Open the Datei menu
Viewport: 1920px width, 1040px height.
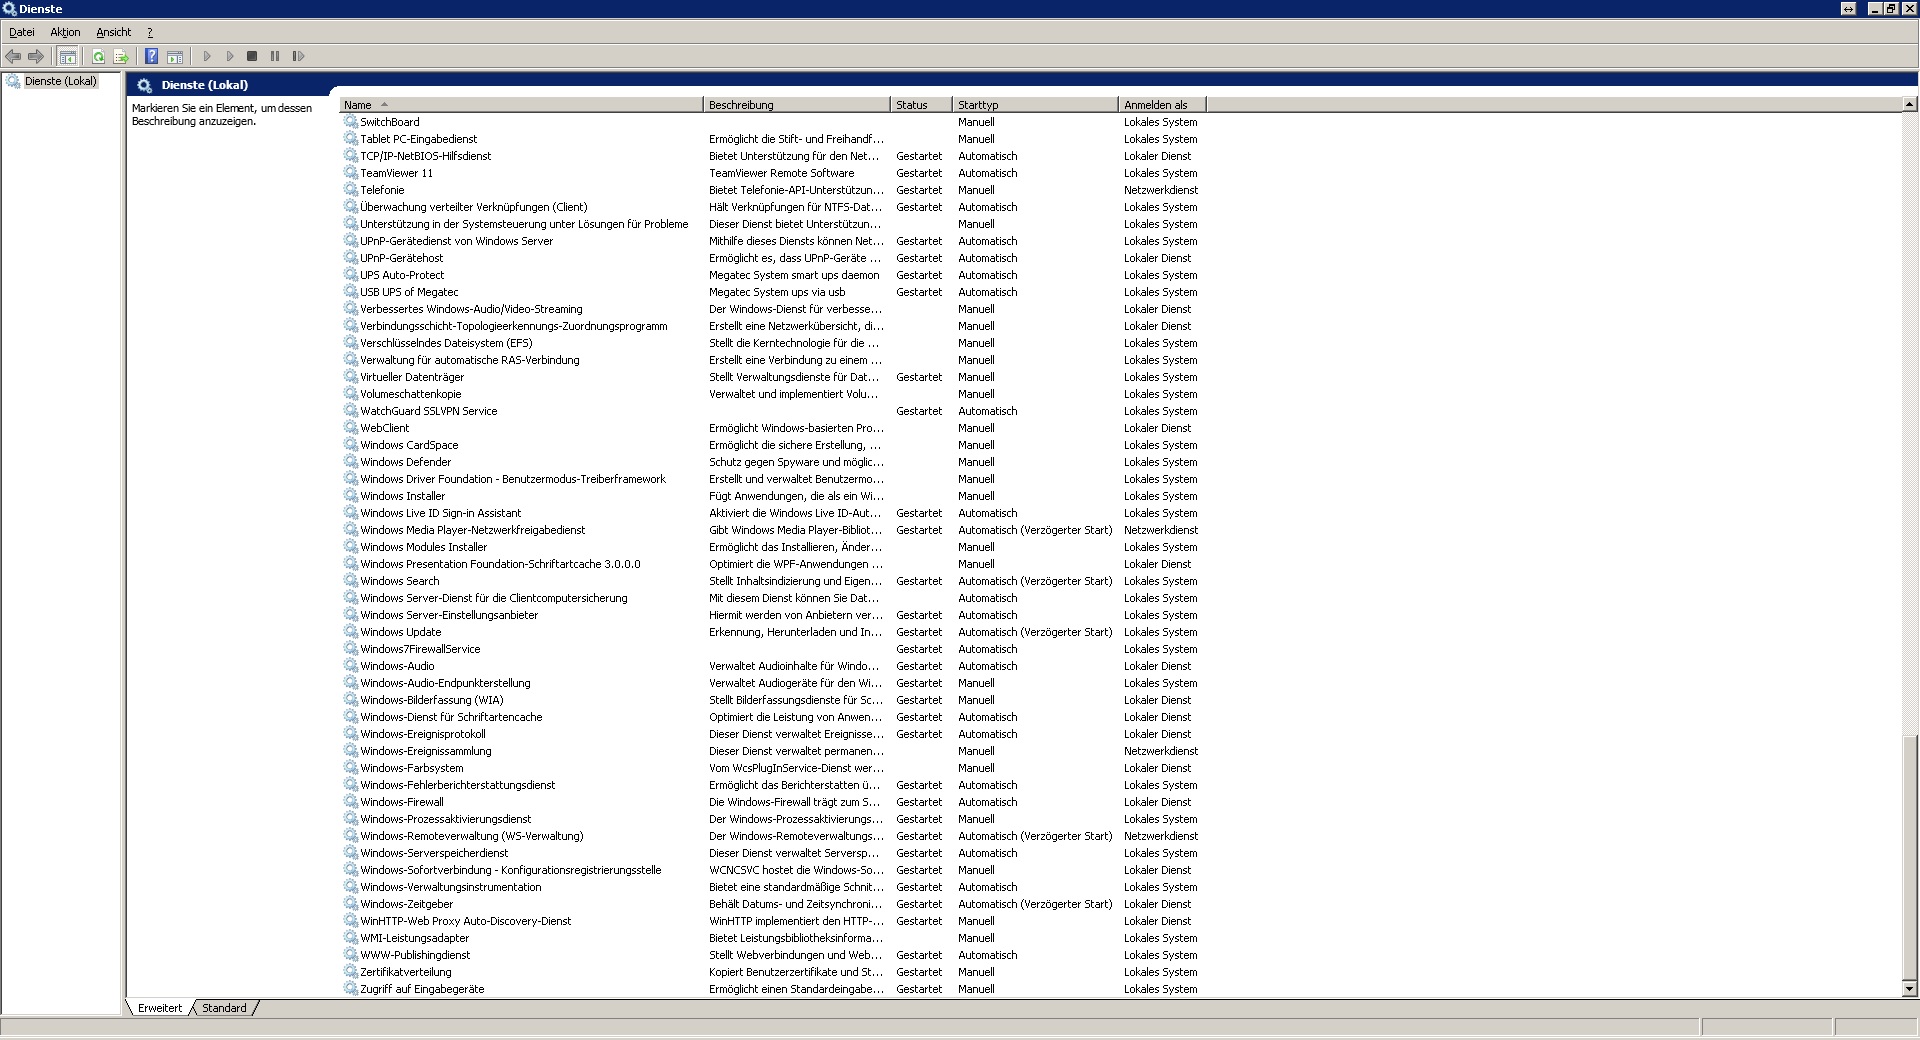tap(21, 32)
